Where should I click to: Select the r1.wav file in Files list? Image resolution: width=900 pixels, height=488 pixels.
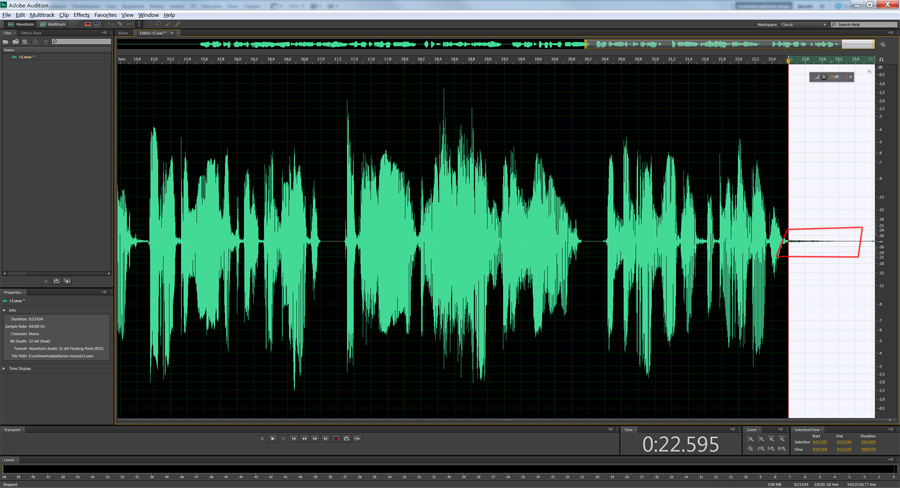[26, 57]
